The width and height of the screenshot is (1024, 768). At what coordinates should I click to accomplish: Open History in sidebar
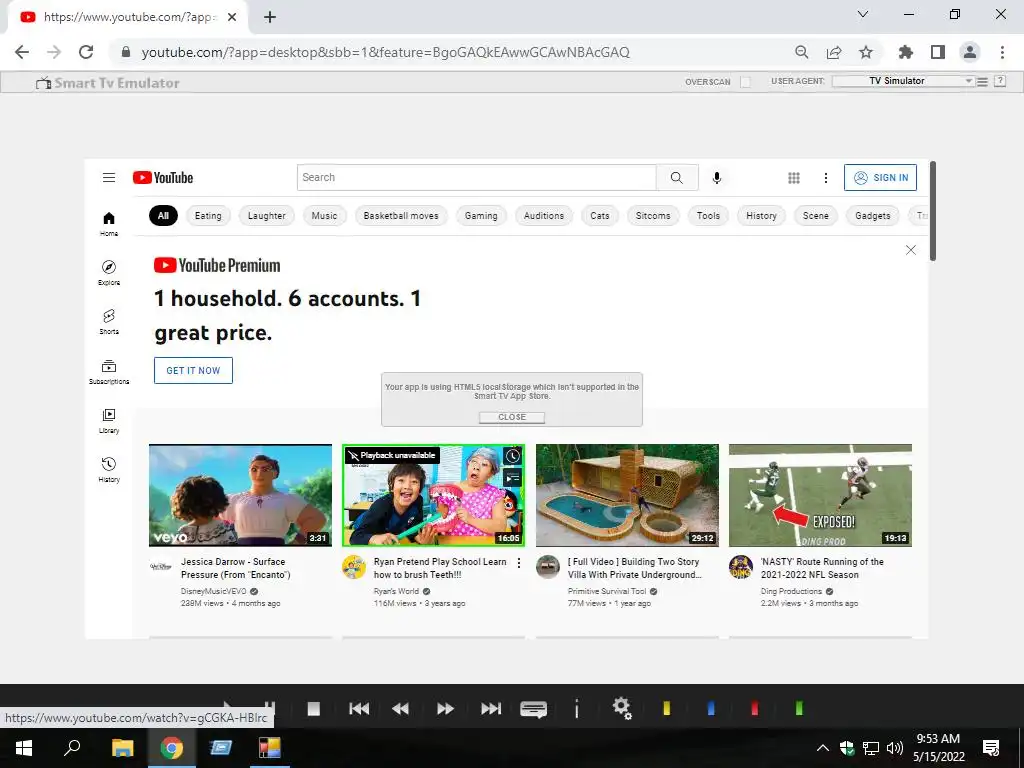(x=109, y=470)
